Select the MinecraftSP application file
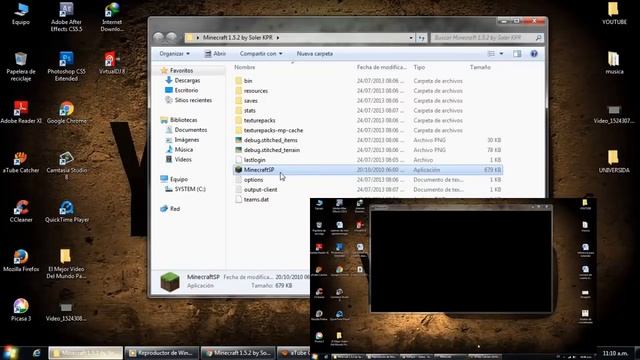This screenshot has height=360, width=640. pos(368,170)
